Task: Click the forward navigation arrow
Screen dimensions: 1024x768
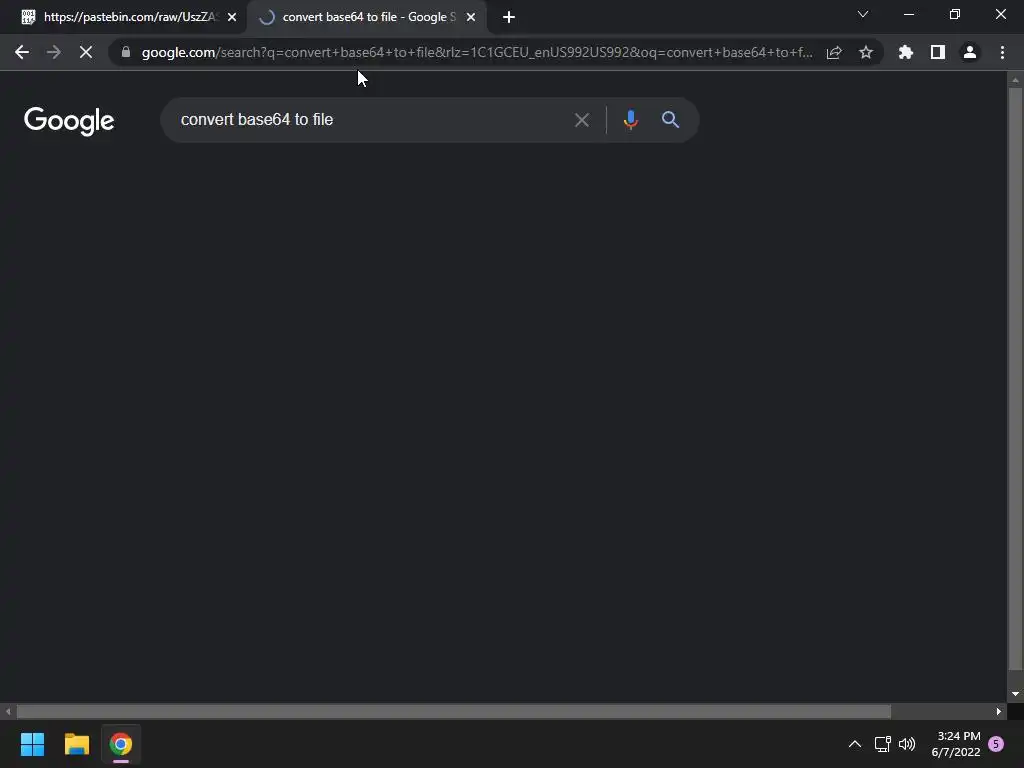Action: tap(54, 52)
